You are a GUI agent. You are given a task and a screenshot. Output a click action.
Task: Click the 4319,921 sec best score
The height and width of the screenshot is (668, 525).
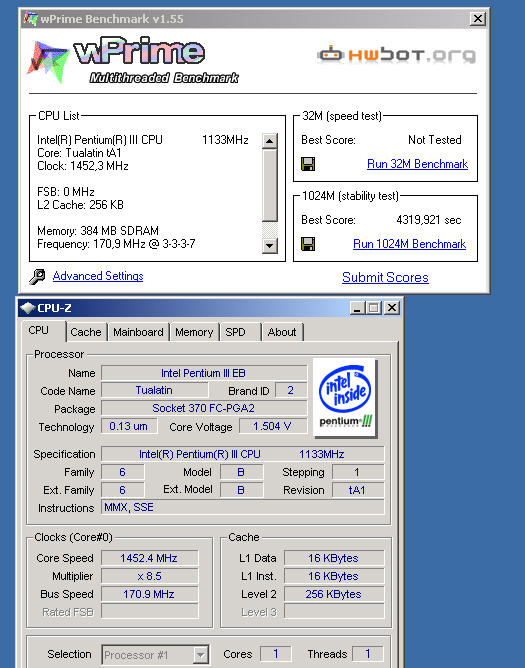[429, 220]
